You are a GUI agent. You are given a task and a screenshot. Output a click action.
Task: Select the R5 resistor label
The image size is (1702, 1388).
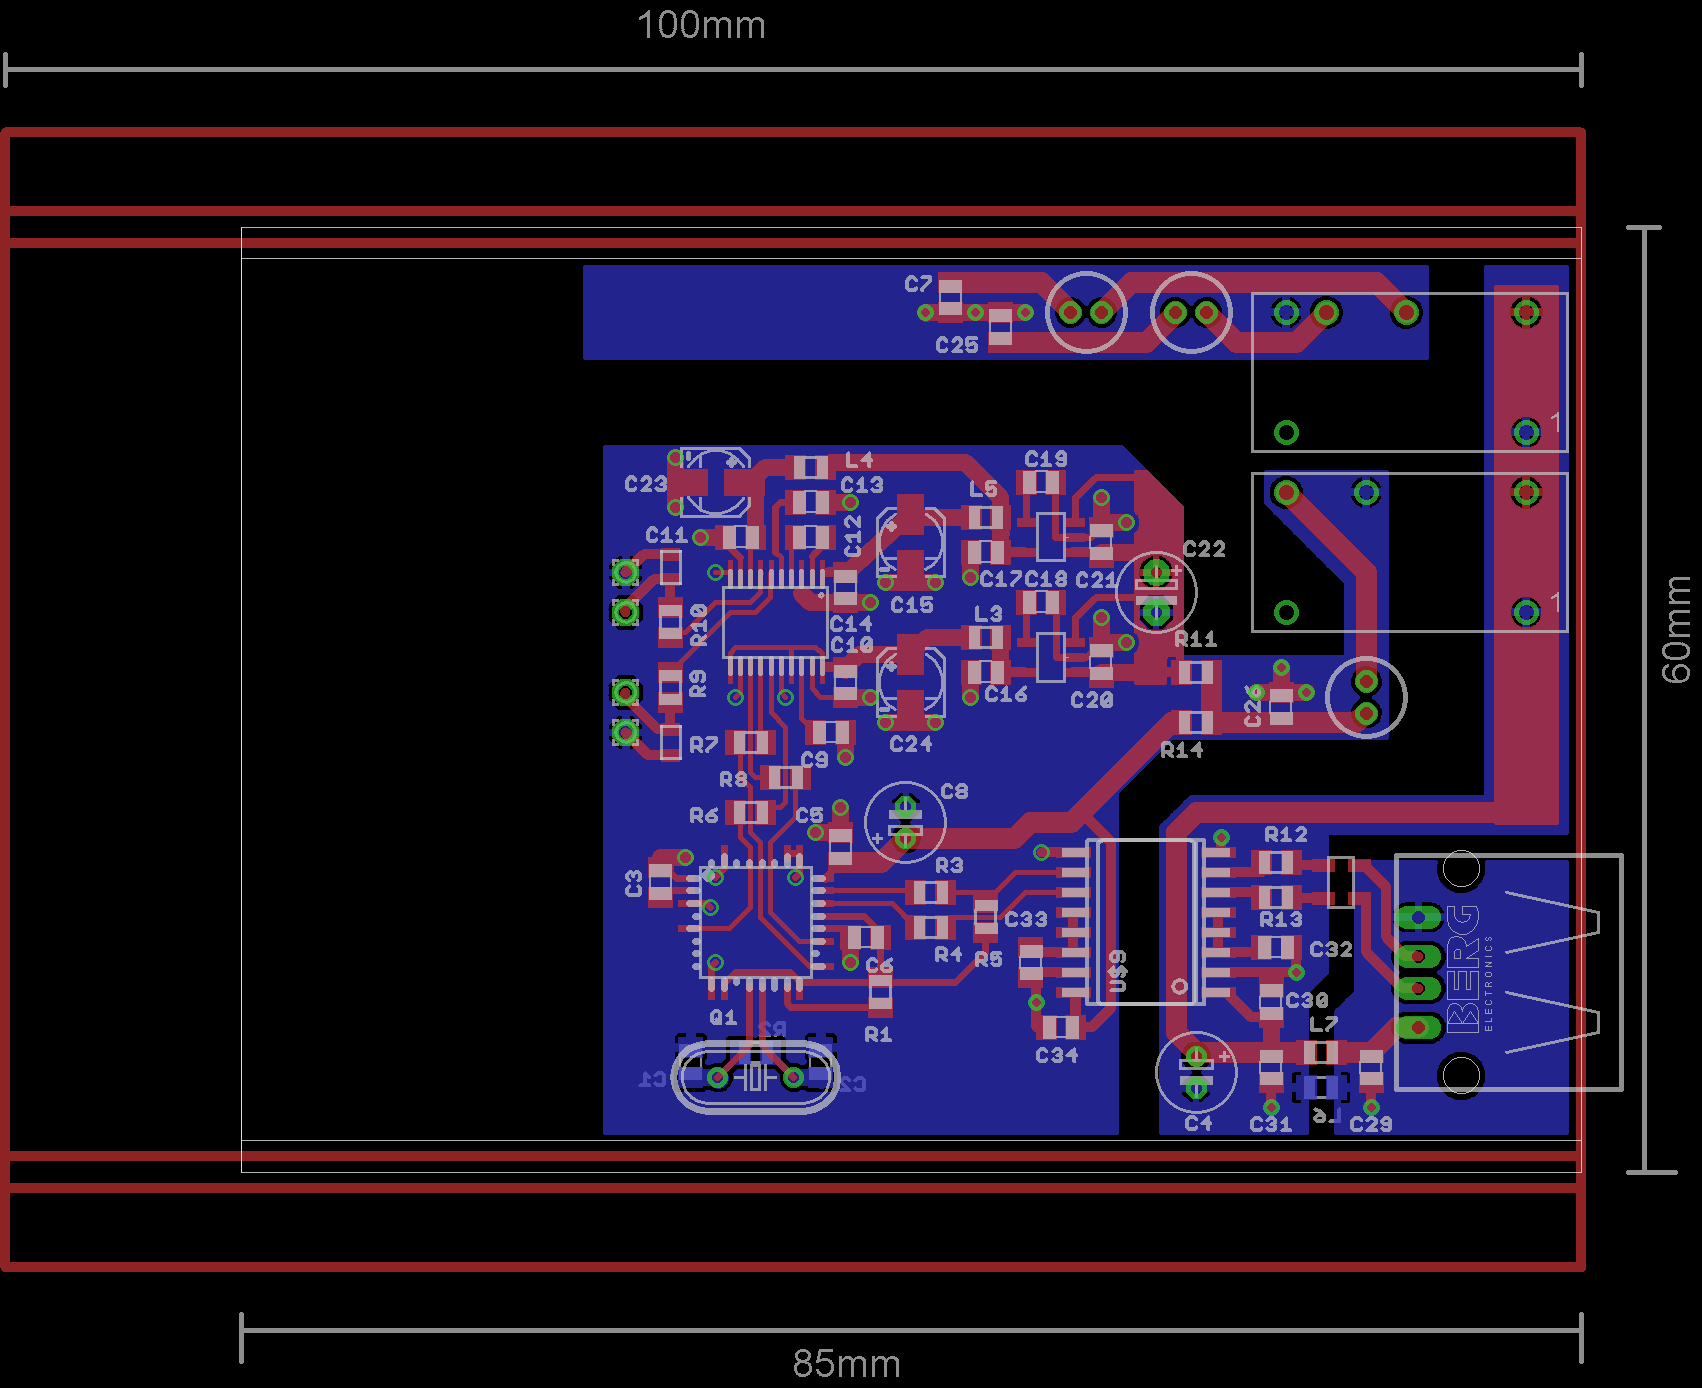pyautogui.click(x=988, y=959)
